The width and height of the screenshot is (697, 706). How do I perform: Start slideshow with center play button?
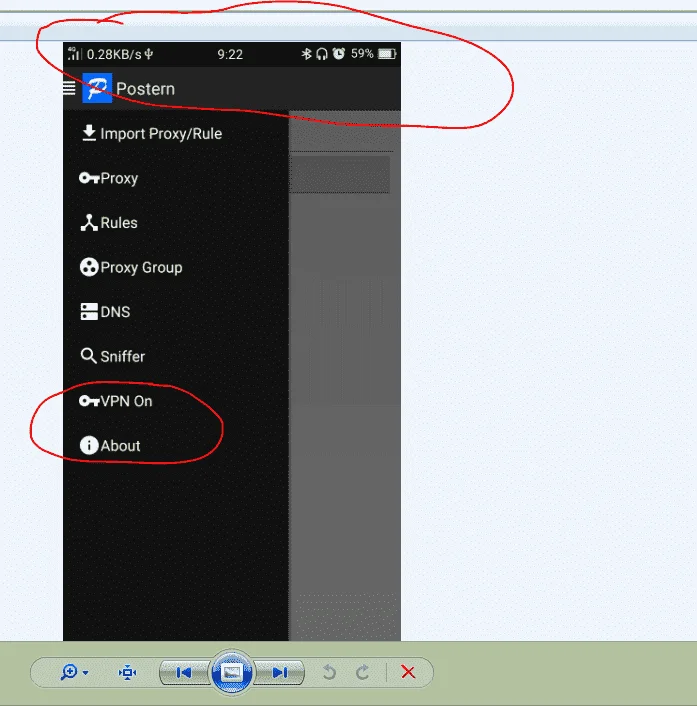[232, 672]
